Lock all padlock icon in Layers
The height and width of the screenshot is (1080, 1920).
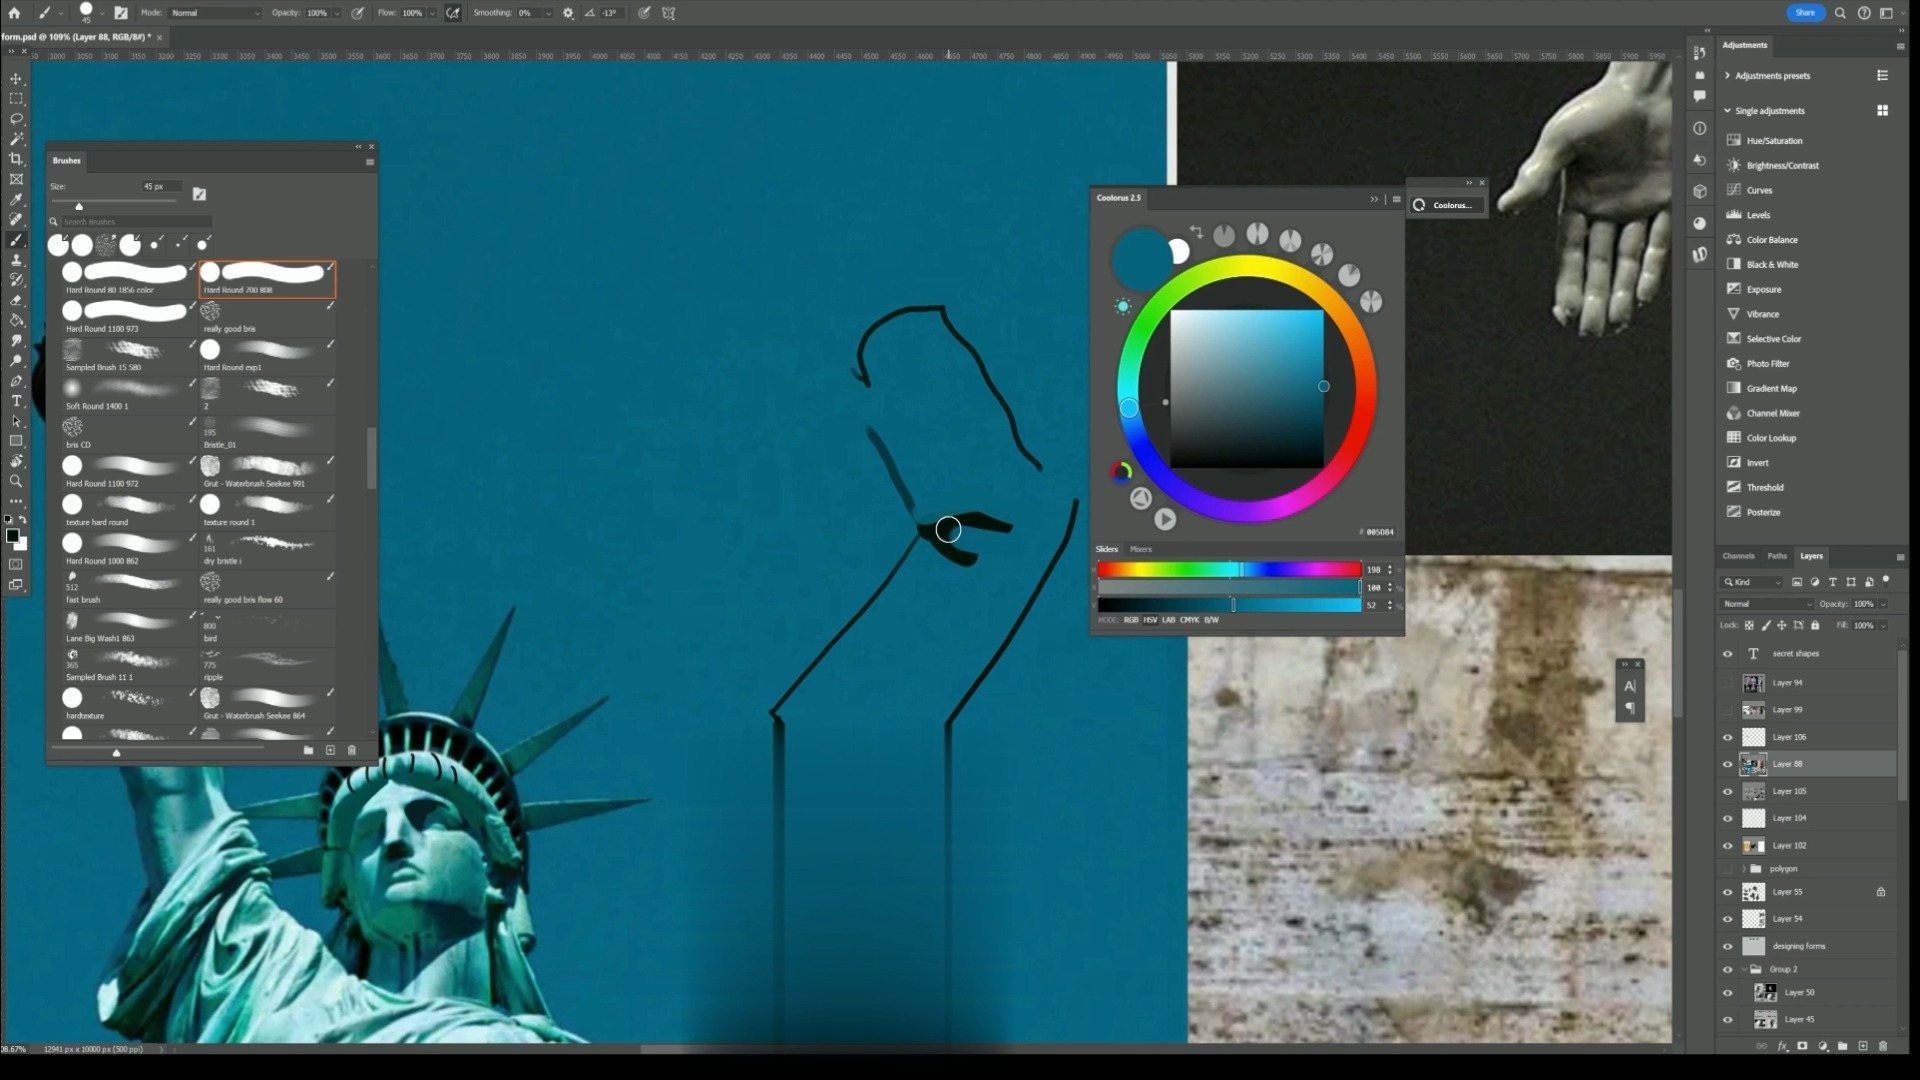(x=1815, y=625)
